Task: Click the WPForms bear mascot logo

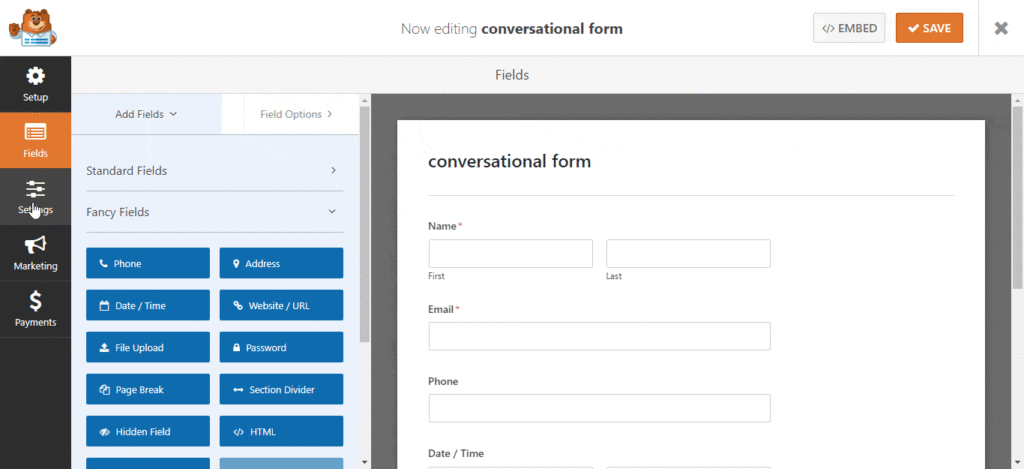Action: point(33,27)
